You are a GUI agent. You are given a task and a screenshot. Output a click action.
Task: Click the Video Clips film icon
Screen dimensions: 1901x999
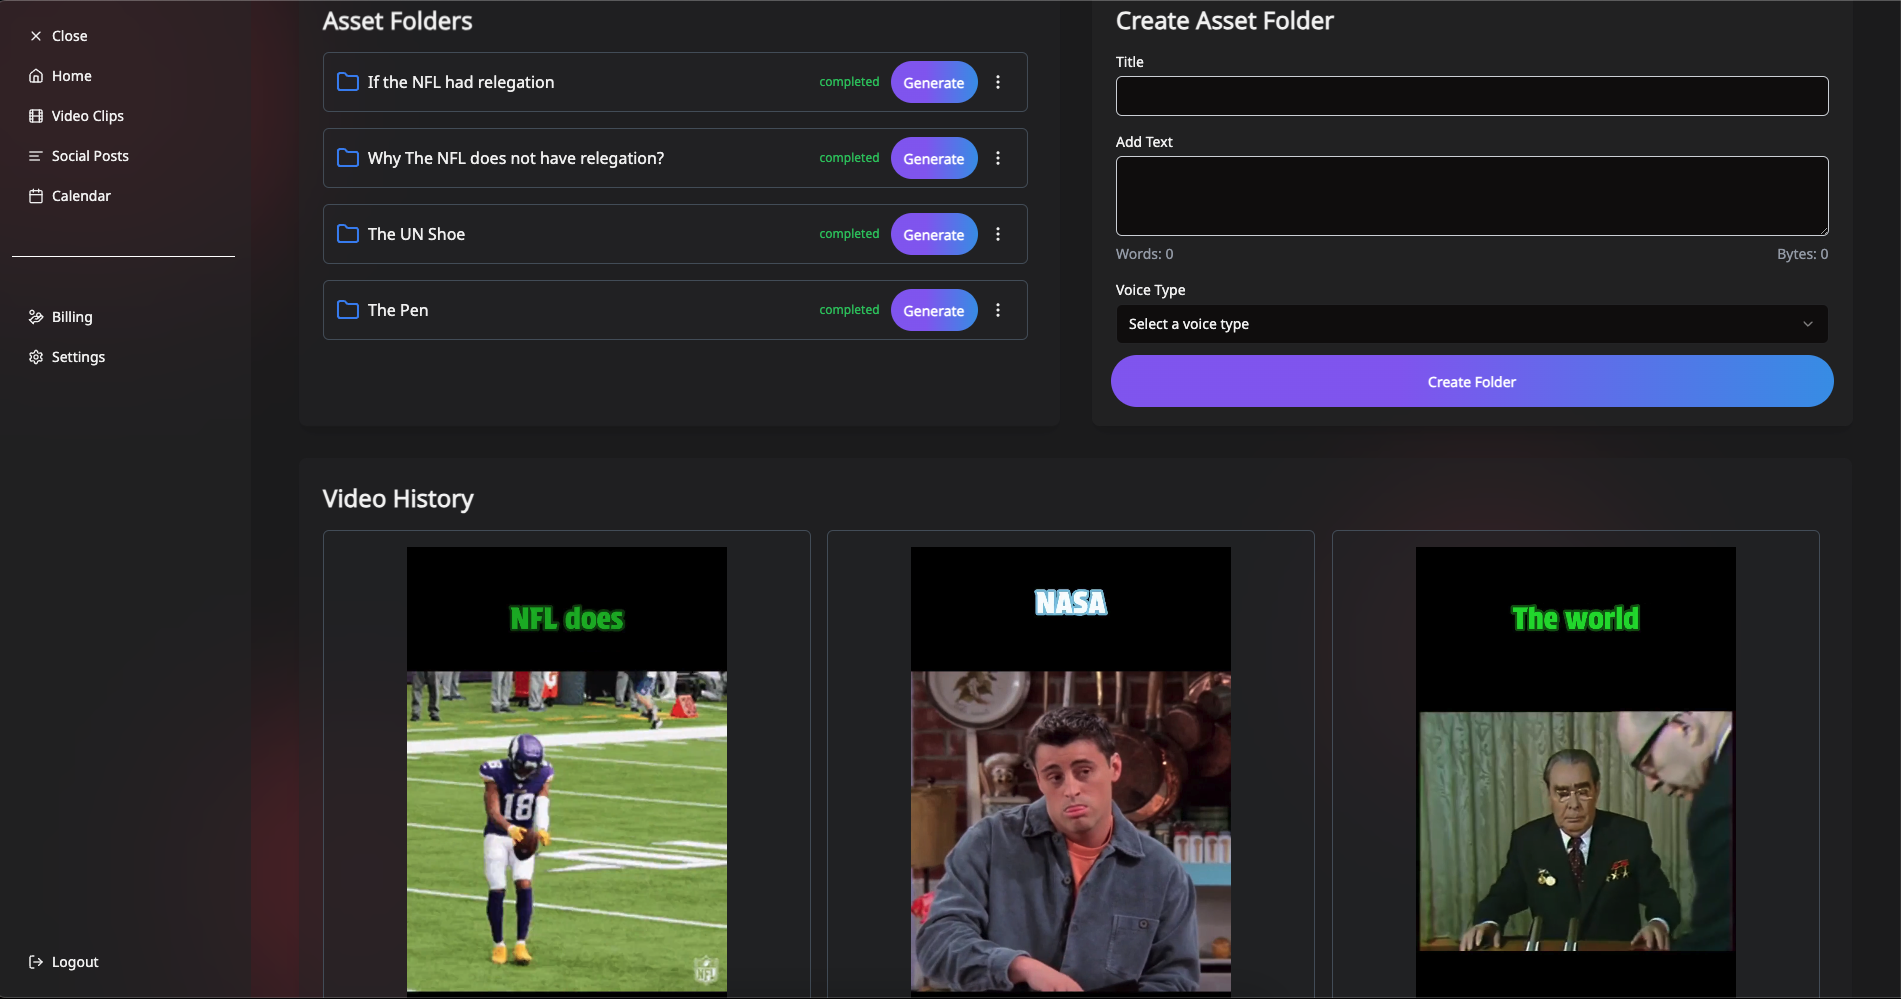pyautogui.click(x=36, y=116)
